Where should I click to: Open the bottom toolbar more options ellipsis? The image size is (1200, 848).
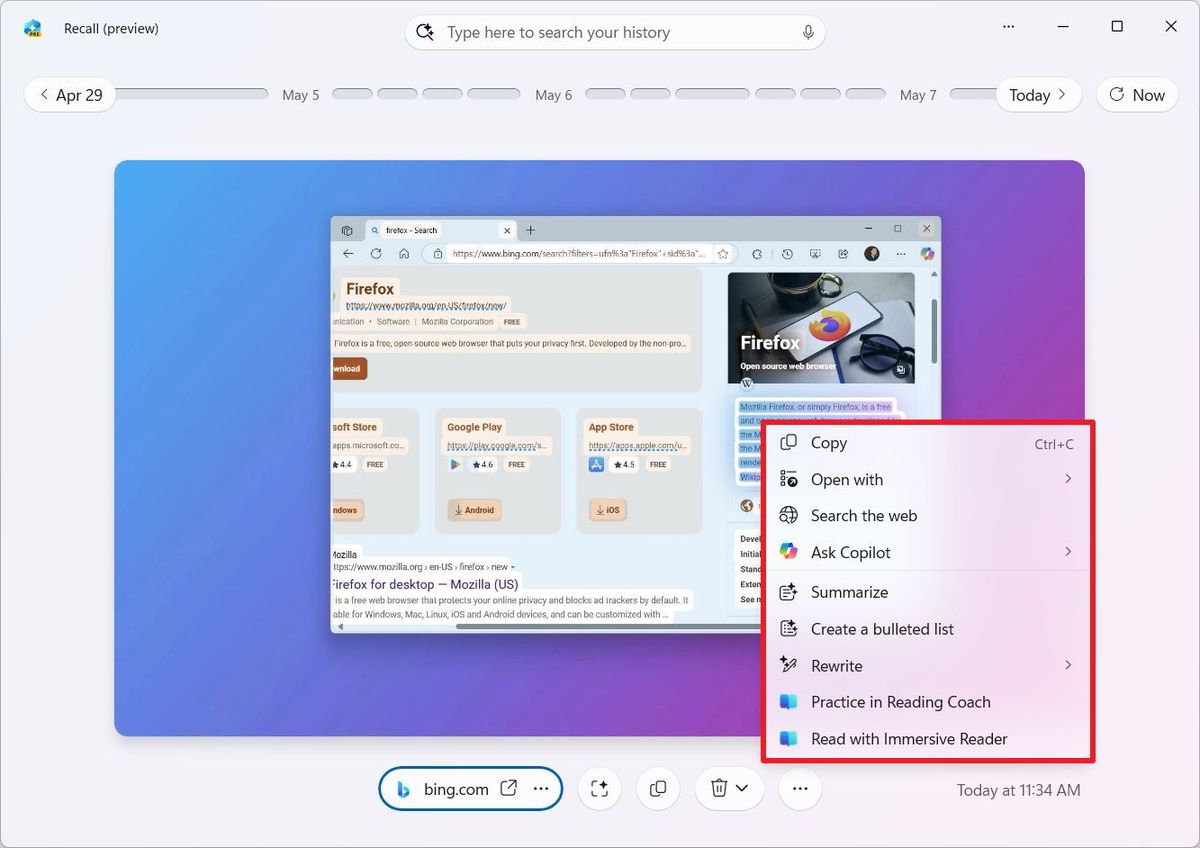pos(799,789)
